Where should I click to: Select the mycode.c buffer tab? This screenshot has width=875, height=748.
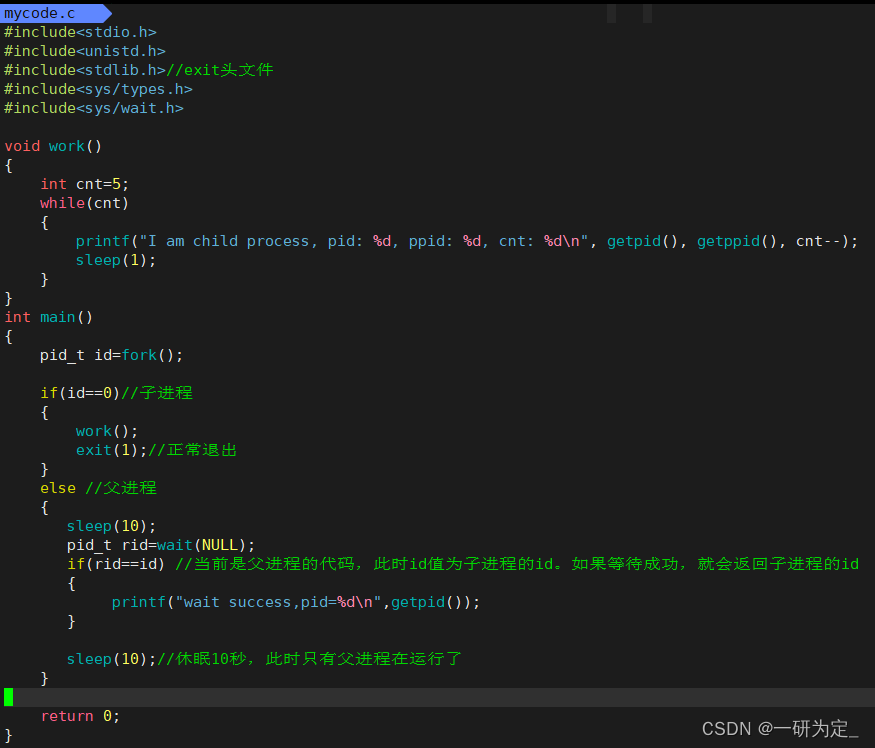tap(56, 13)
